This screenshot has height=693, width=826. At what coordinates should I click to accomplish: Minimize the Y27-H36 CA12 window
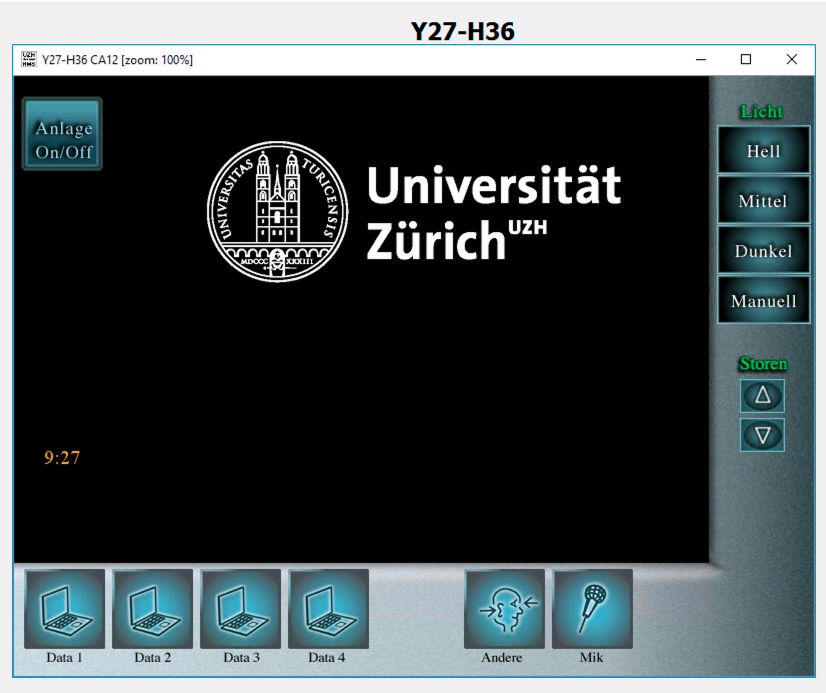tap(700, 60)
